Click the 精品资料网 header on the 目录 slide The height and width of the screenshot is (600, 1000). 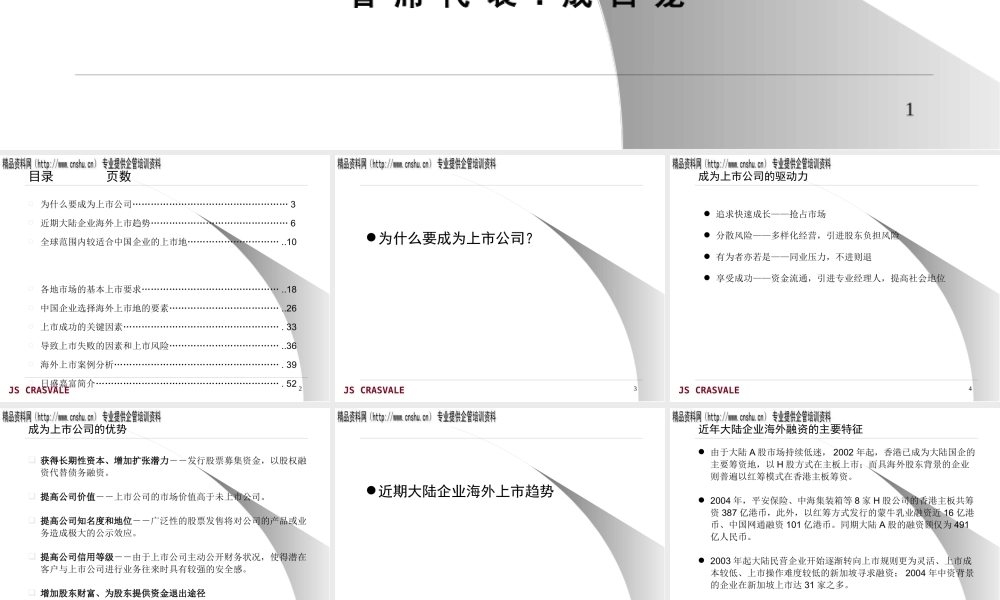point(81,164)
